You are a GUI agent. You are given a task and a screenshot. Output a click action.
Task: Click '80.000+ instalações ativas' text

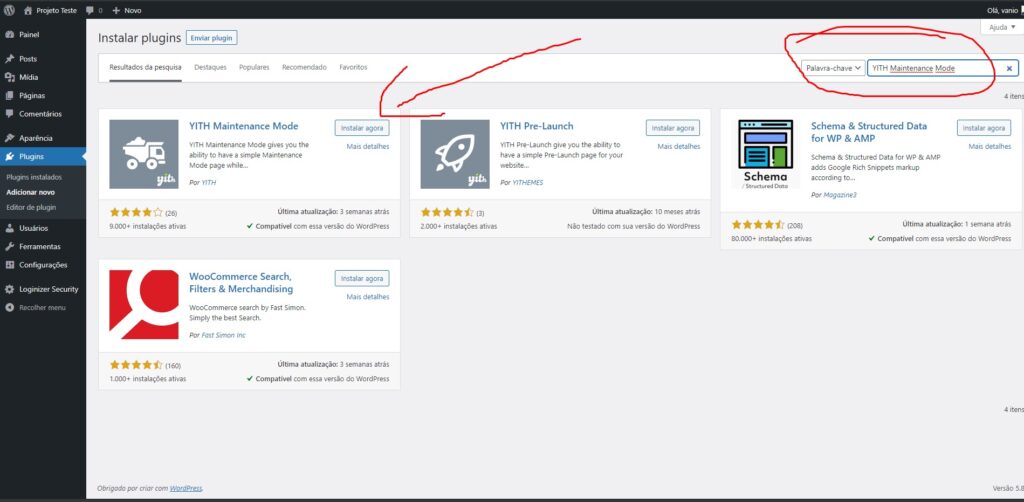[x=771, y=238]
